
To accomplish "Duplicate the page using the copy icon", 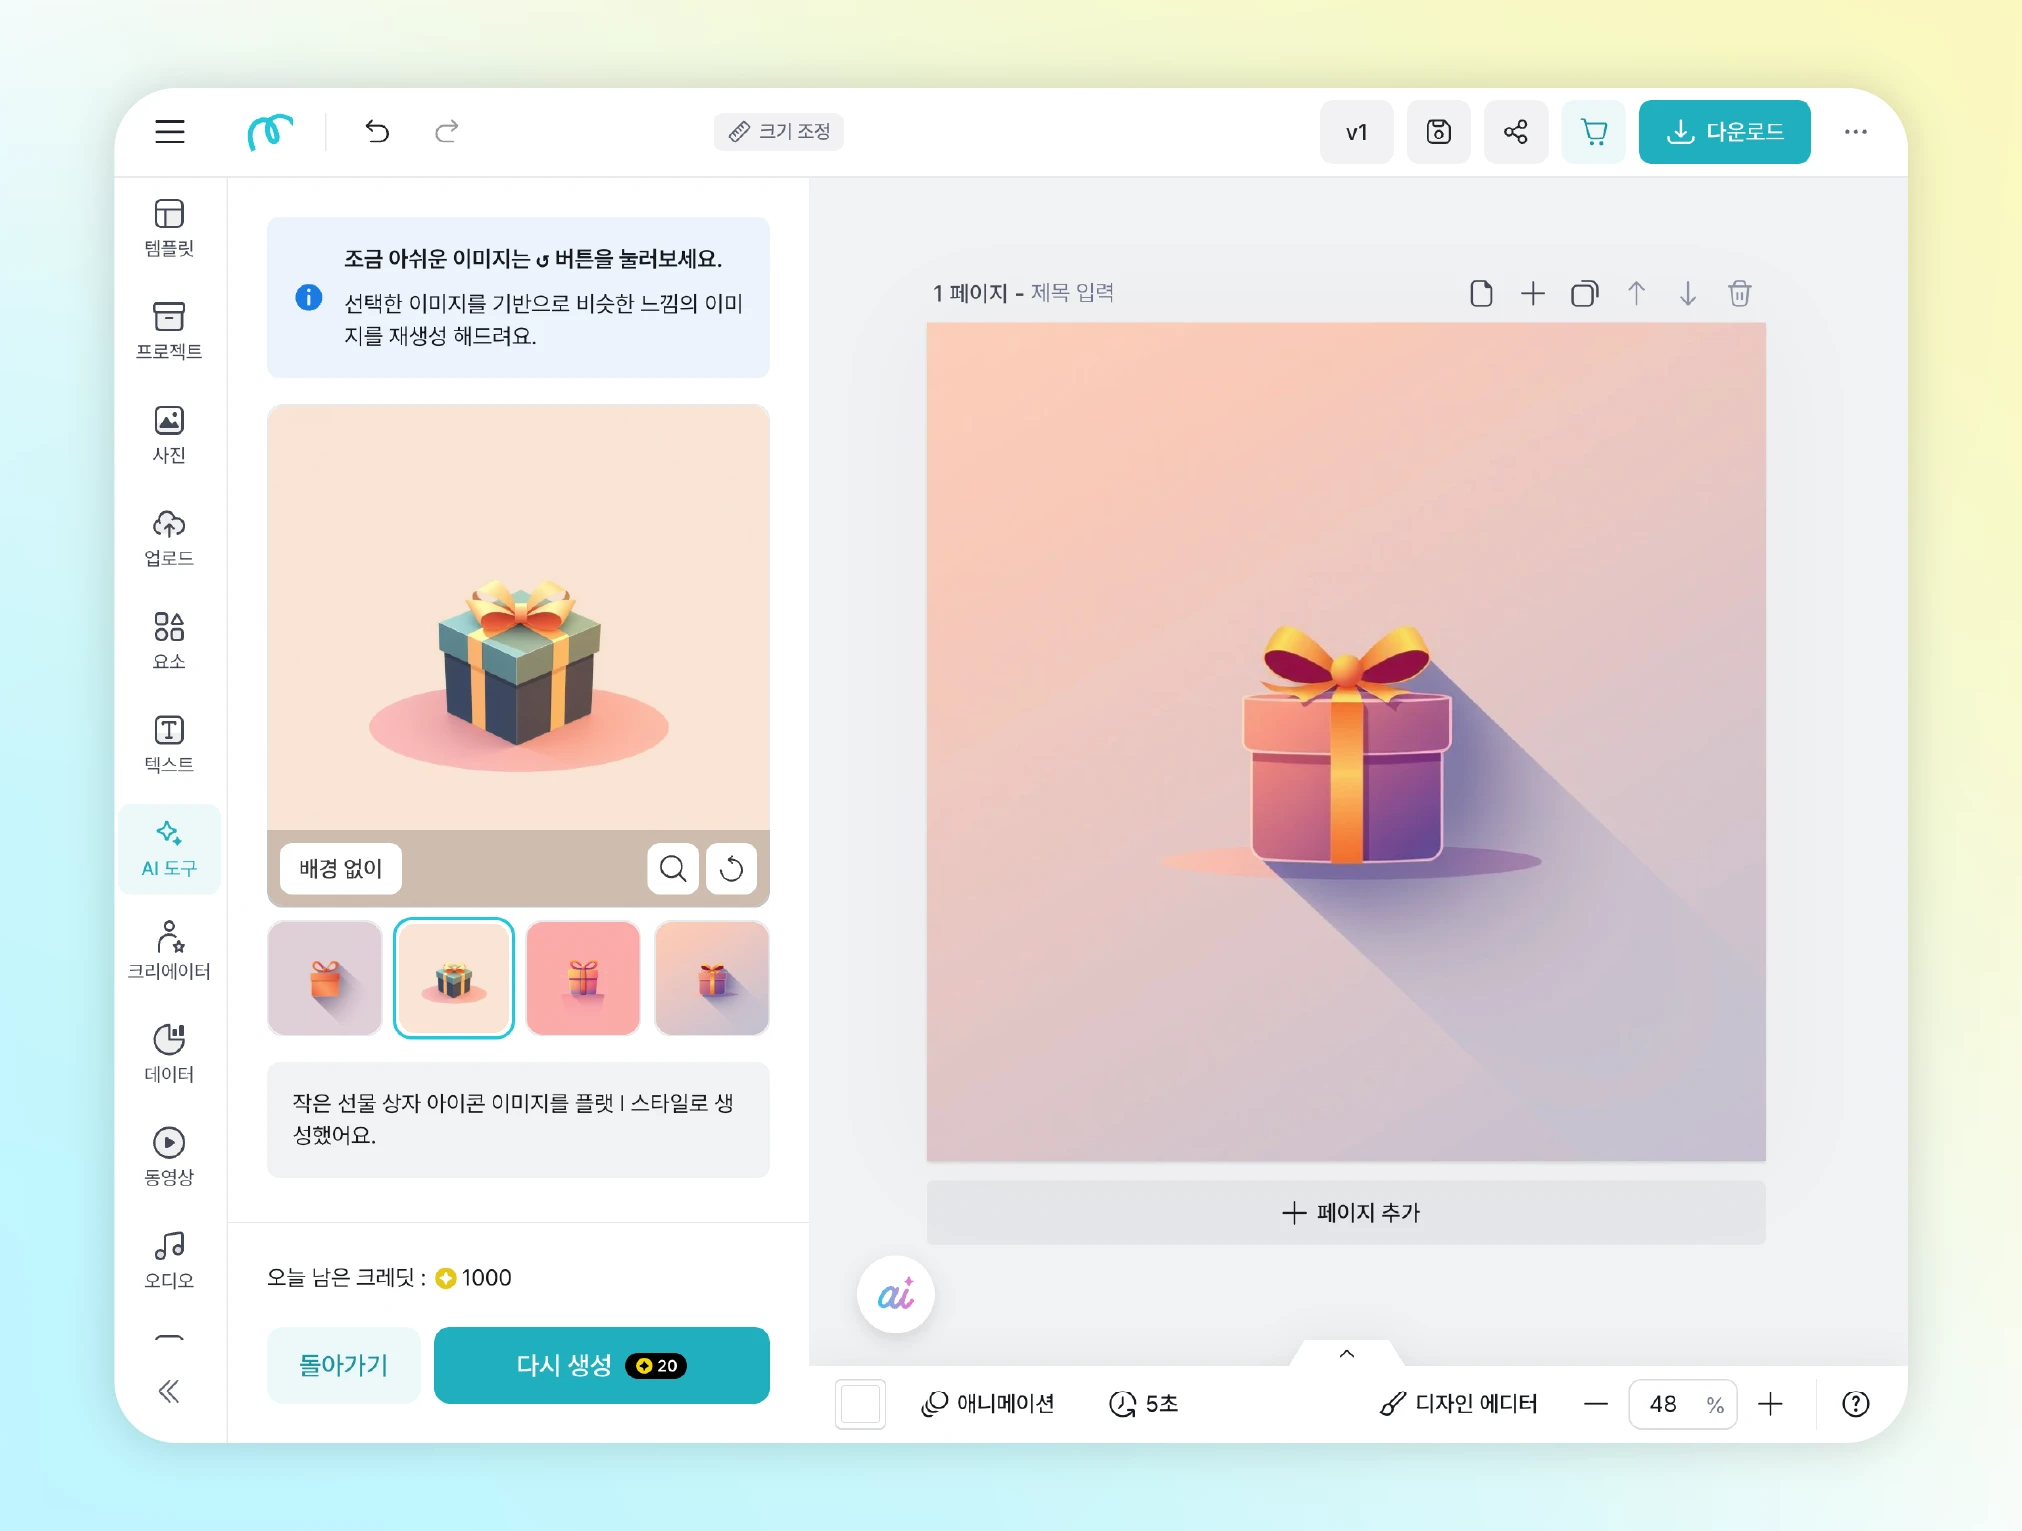I will [x=1584, y=293].
